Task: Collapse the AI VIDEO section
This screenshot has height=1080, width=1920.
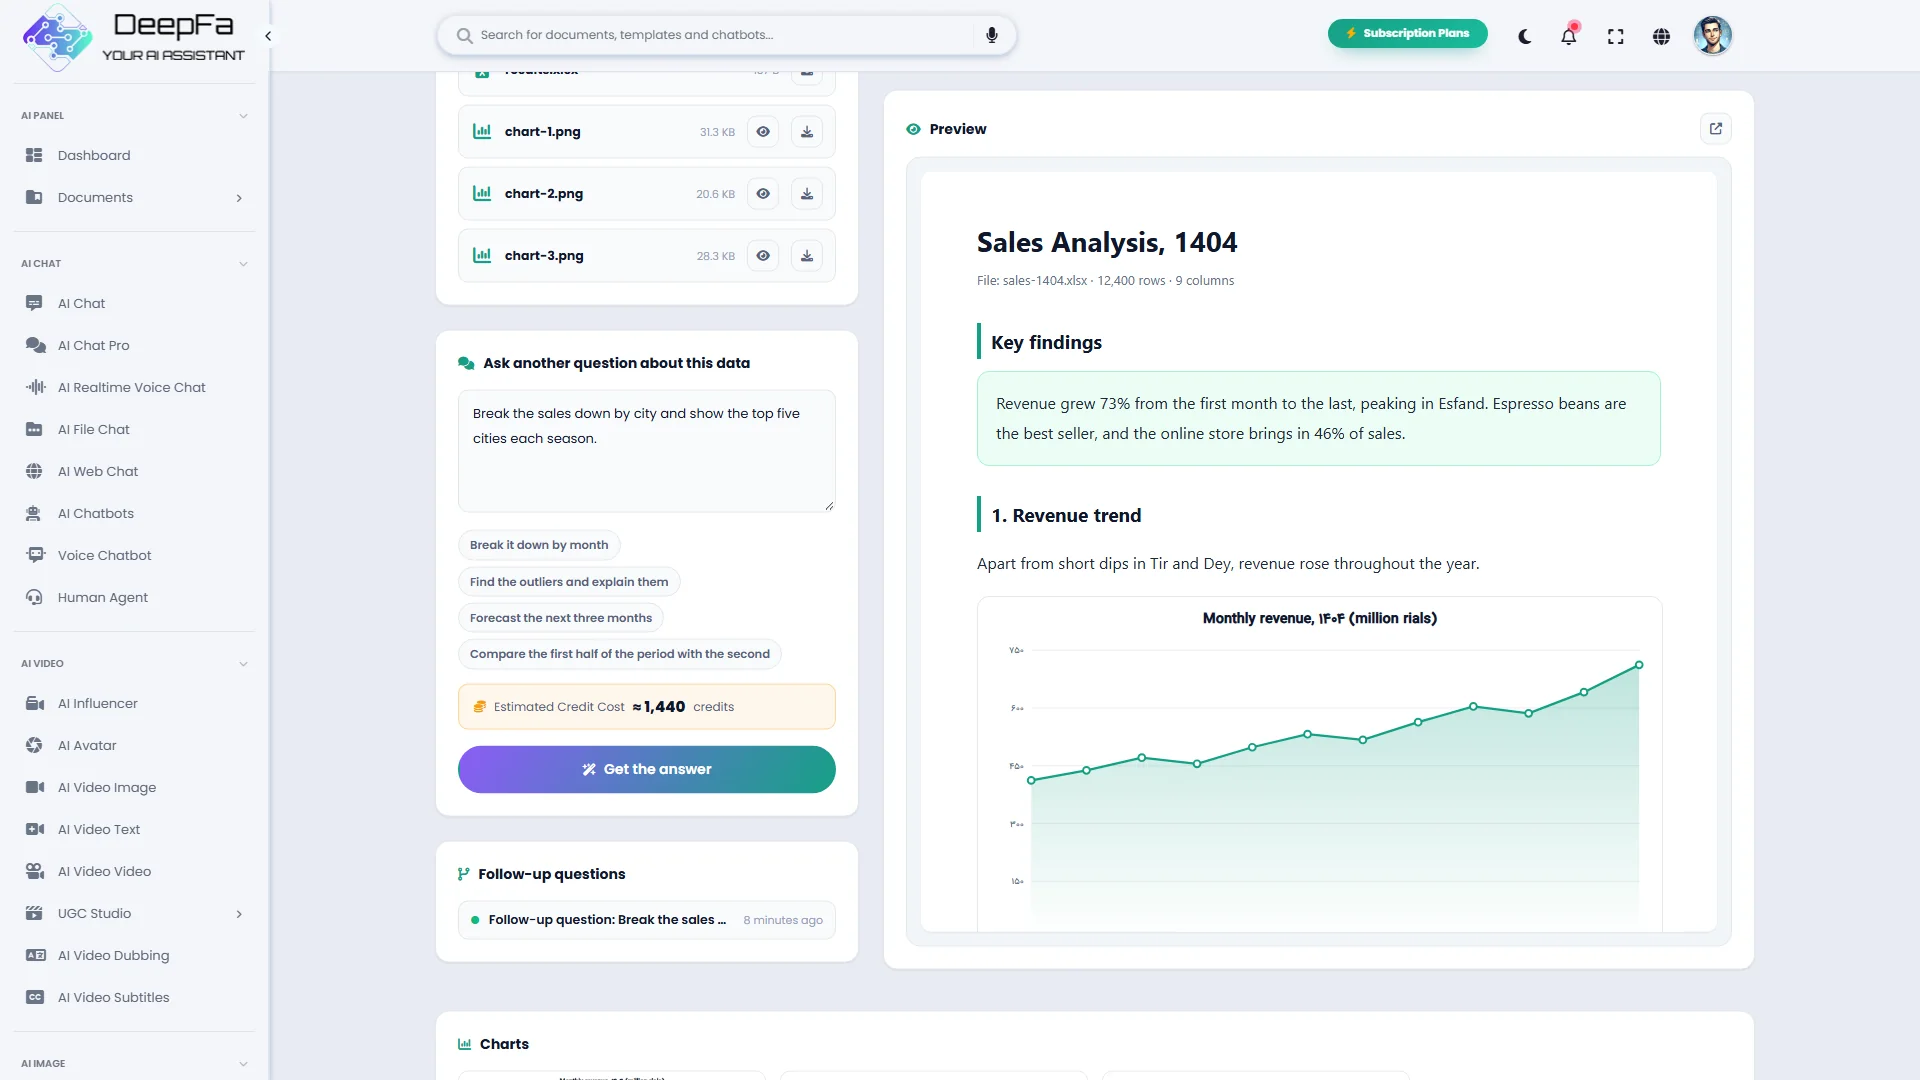Action: click(x=243, y=664)
